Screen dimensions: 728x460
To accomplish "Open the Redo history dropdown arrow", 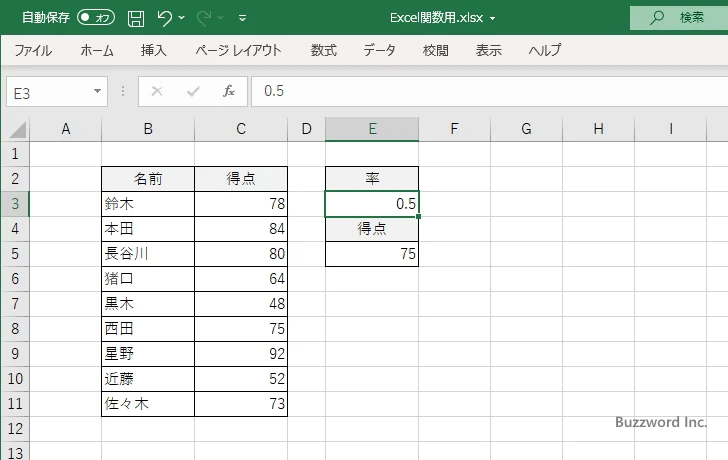I will [221, 18].
